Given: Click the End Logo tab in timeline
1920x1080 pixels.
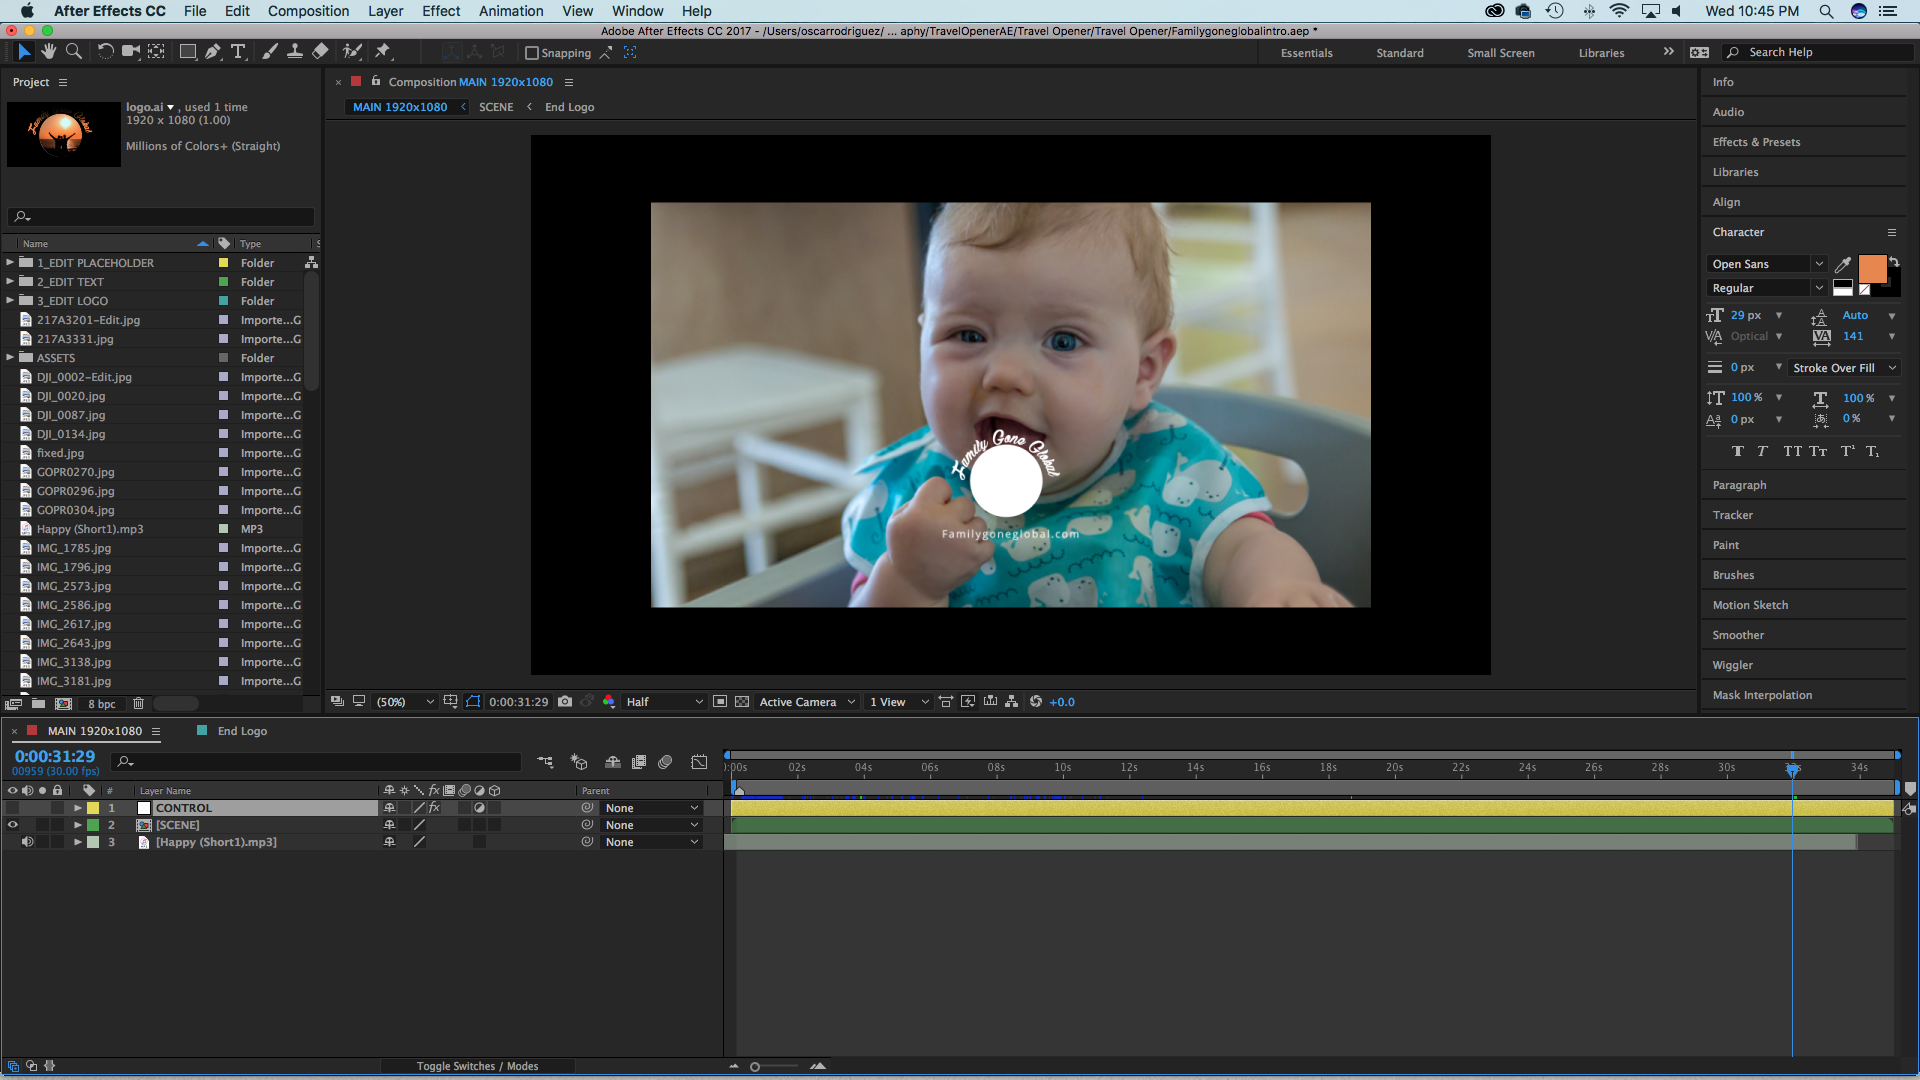Looking at the screenshot, I should [241, 729].
